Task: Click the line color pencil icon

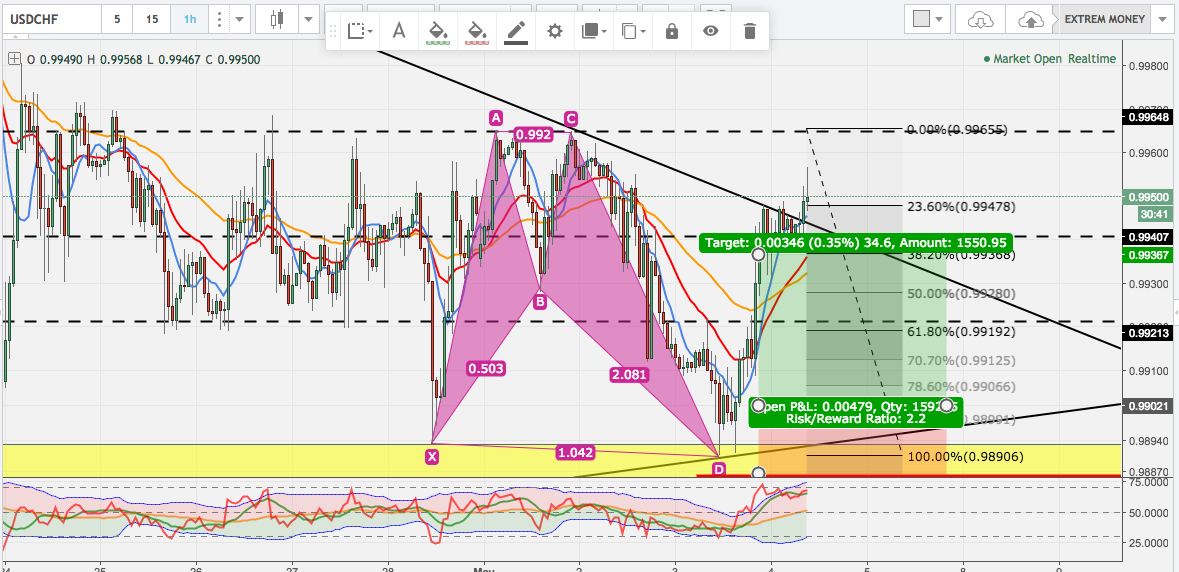Action: [x=515, y=31]
